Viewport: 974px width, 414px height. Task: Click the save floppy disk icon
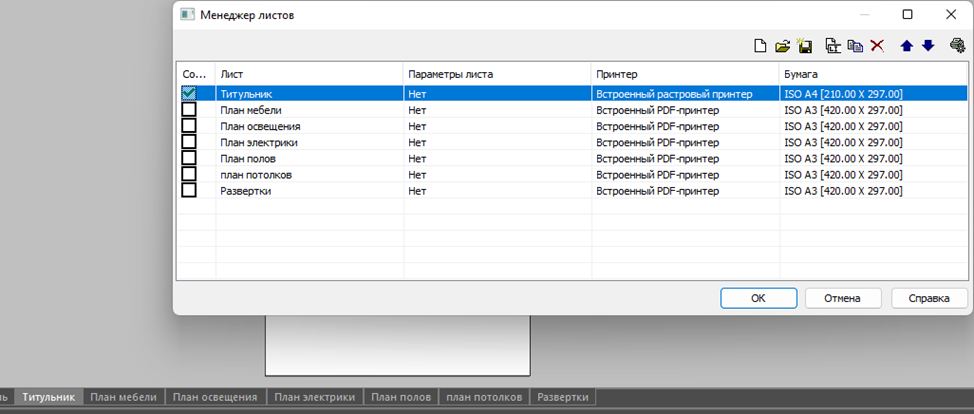point(802,46)
